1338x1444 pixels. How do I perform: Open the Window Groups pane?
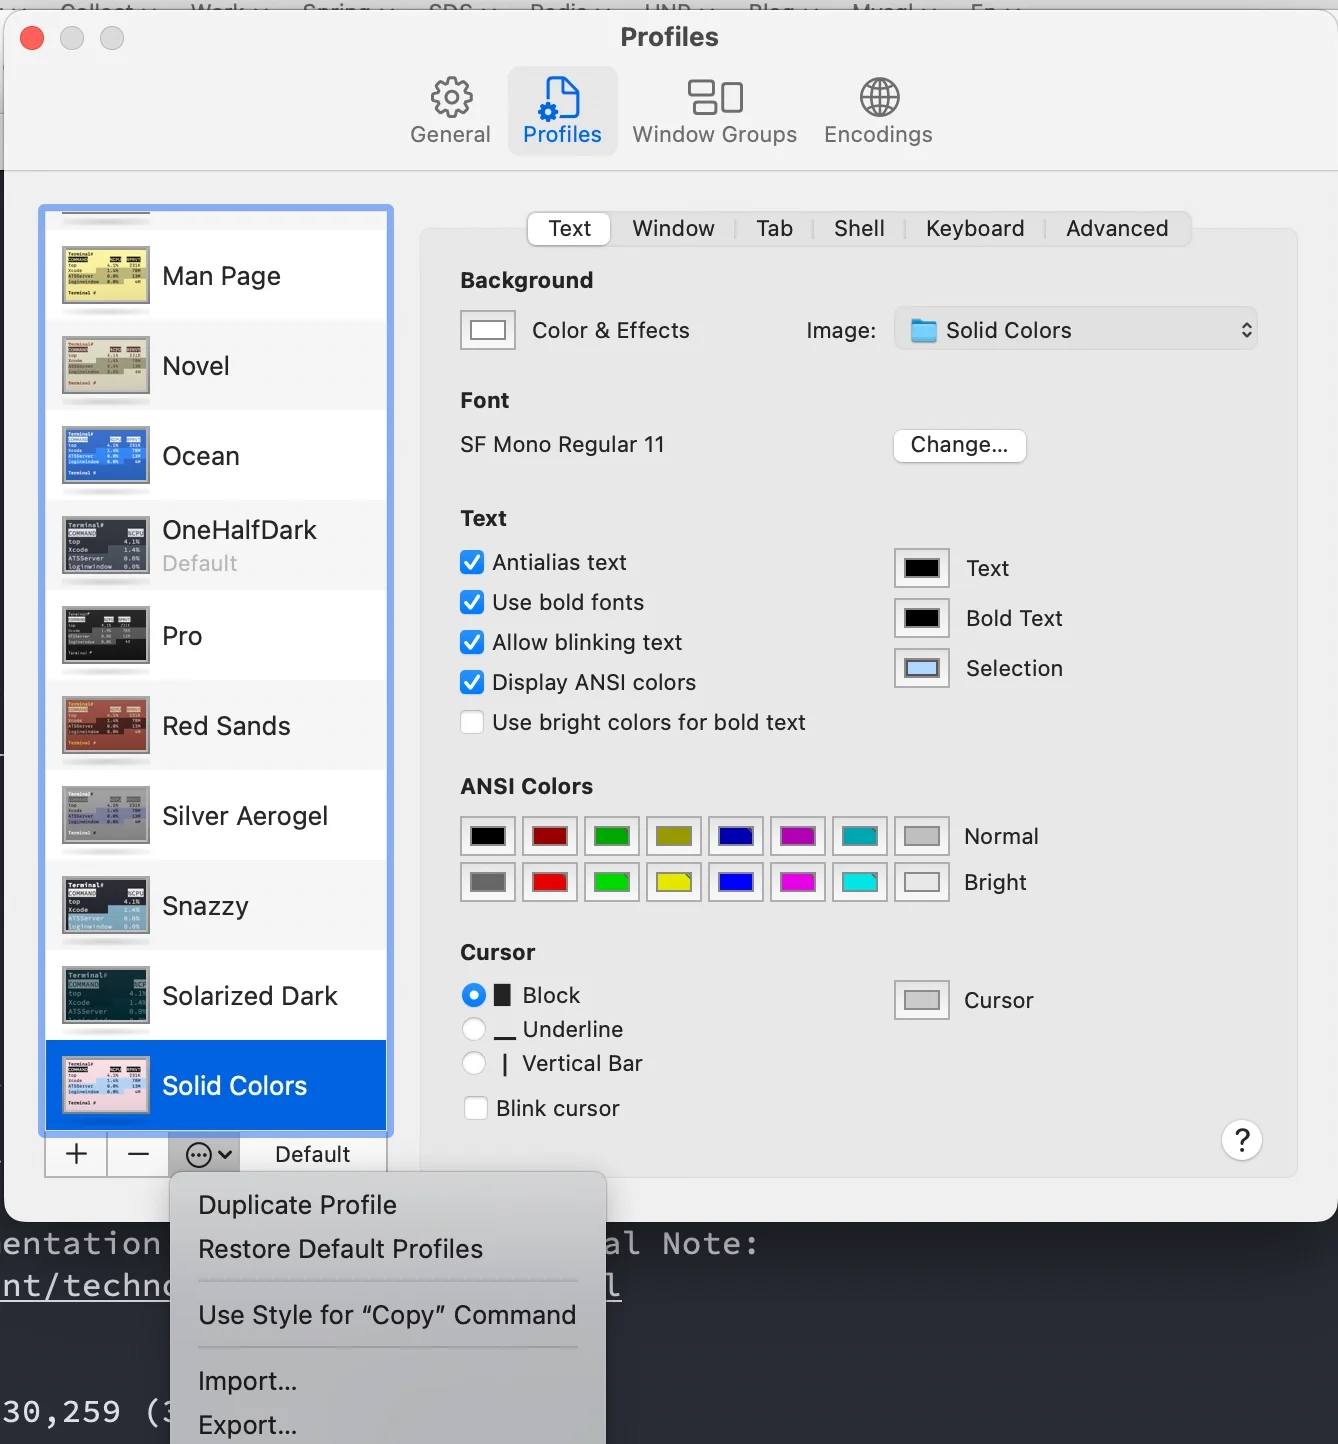click(x=714, y=111)
